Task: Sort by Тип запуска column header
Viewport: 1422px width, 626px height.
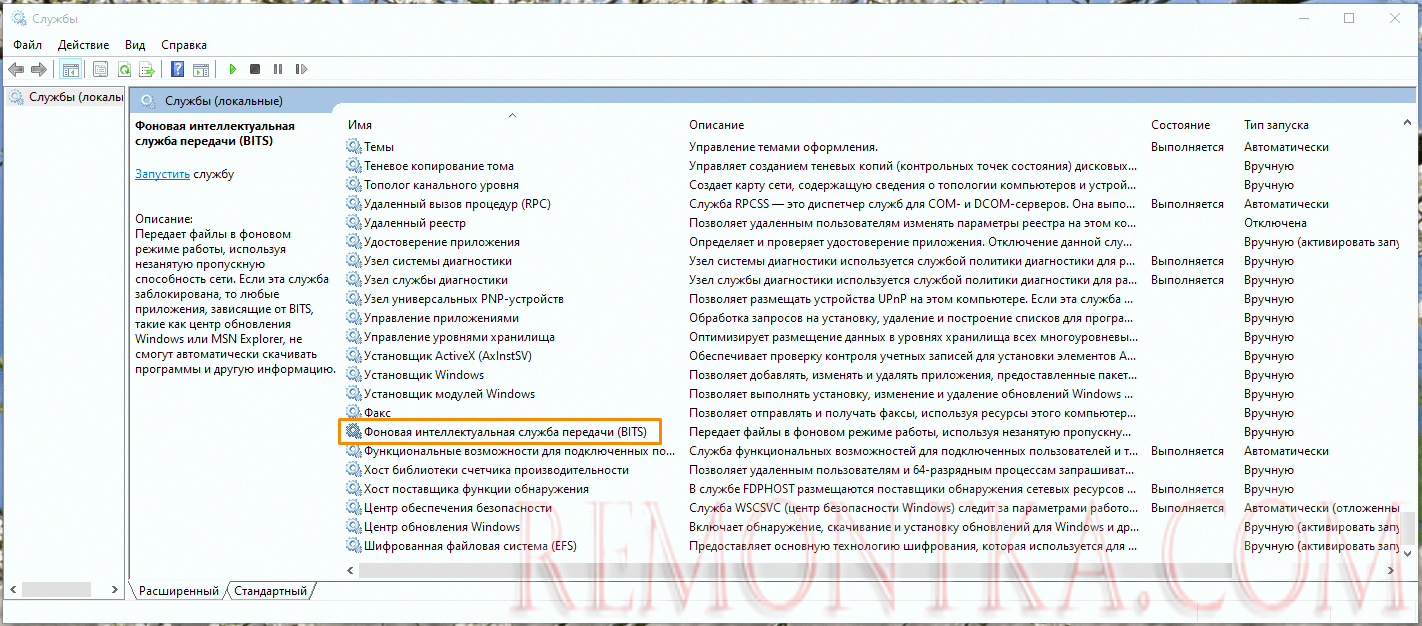Action: pyautogui.click(x=1276, y=125)
